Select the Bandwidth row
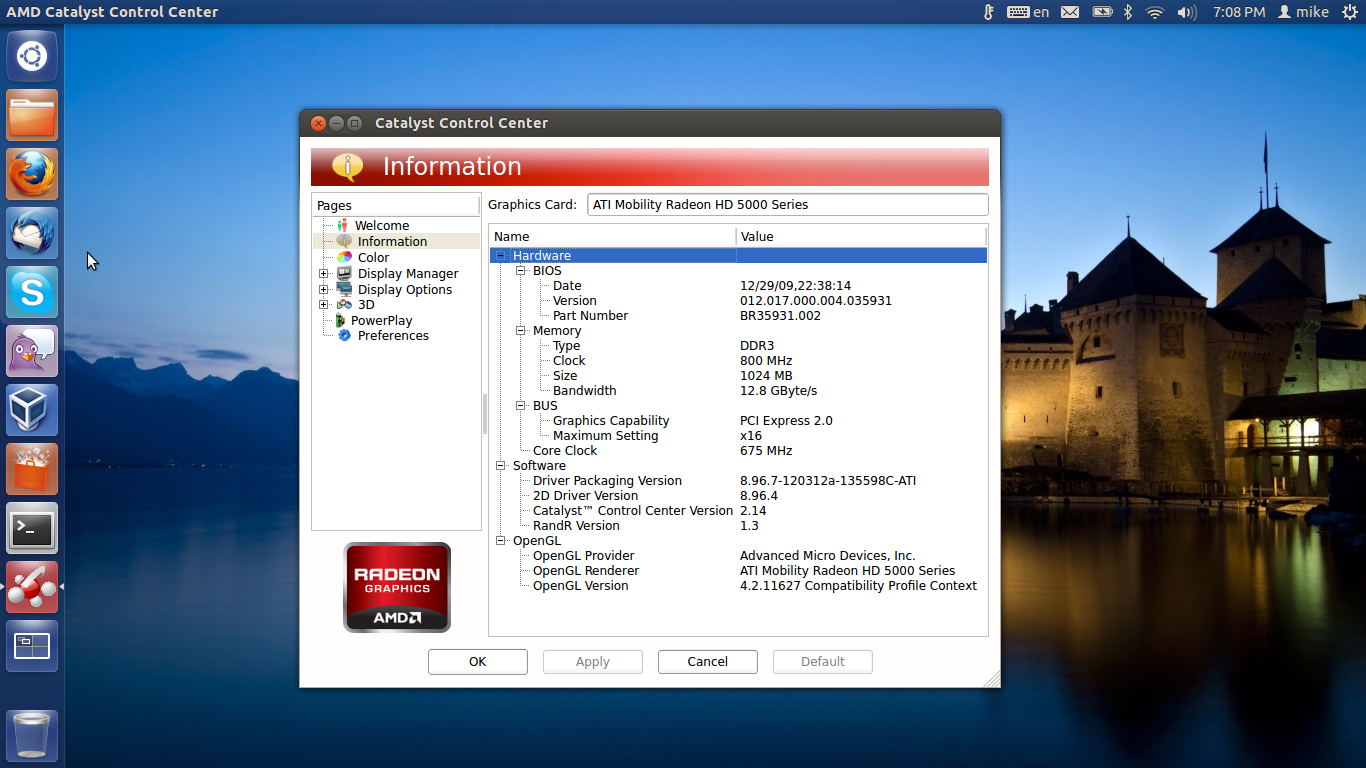Screen dimensions: 1366x768 point(738,391)
